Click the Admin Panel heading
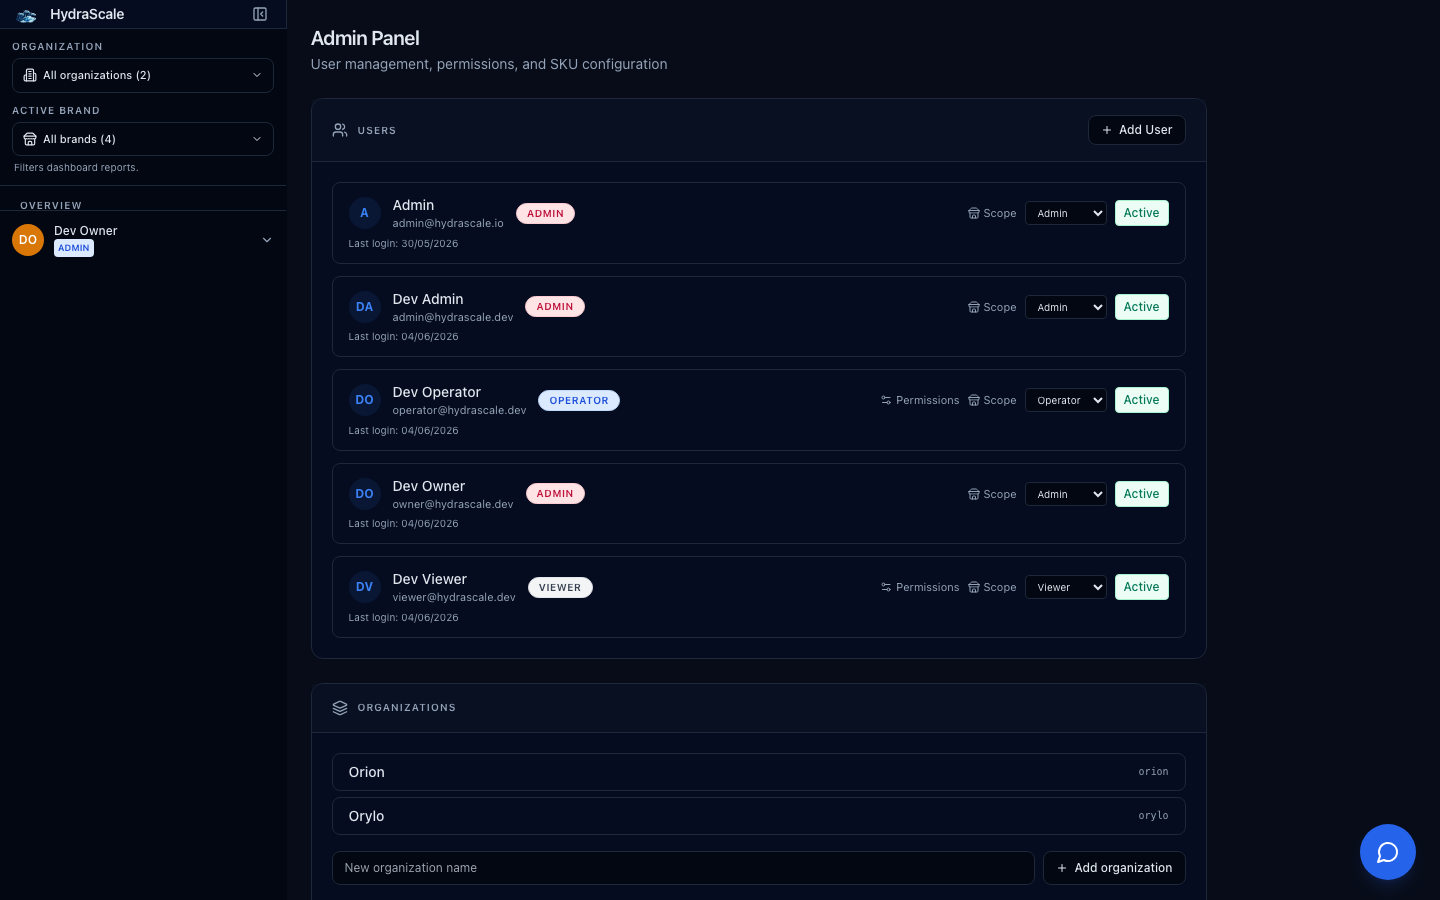 point(365,38)
